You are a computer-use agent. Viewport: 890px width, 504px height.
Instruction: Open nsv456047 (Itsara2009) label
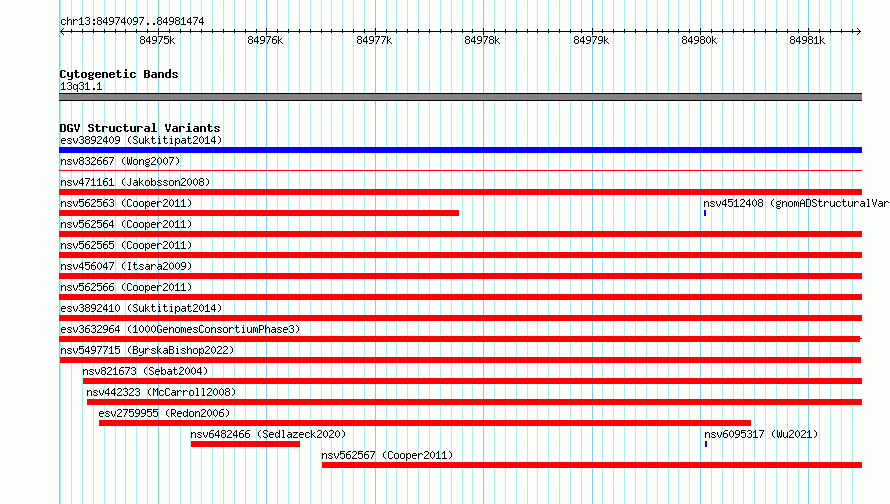click(x=126, y=266)
